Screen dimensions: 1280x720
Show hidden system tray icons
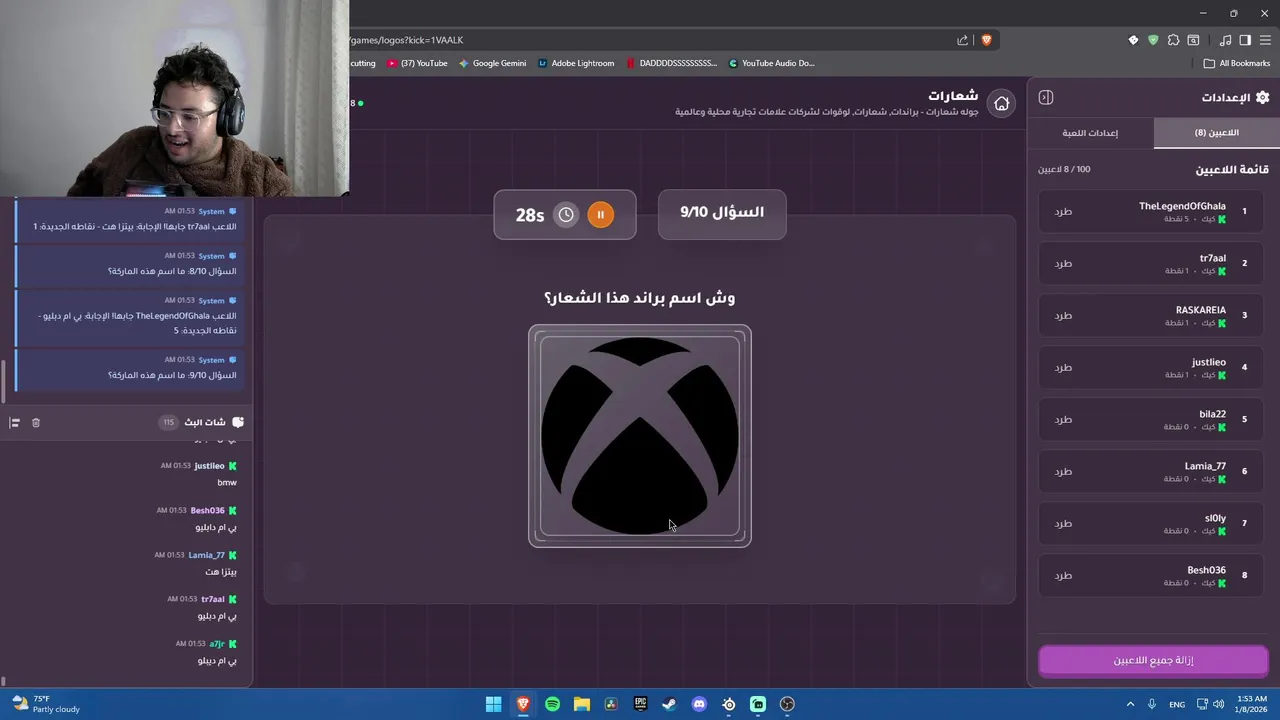coord(1130,704)
